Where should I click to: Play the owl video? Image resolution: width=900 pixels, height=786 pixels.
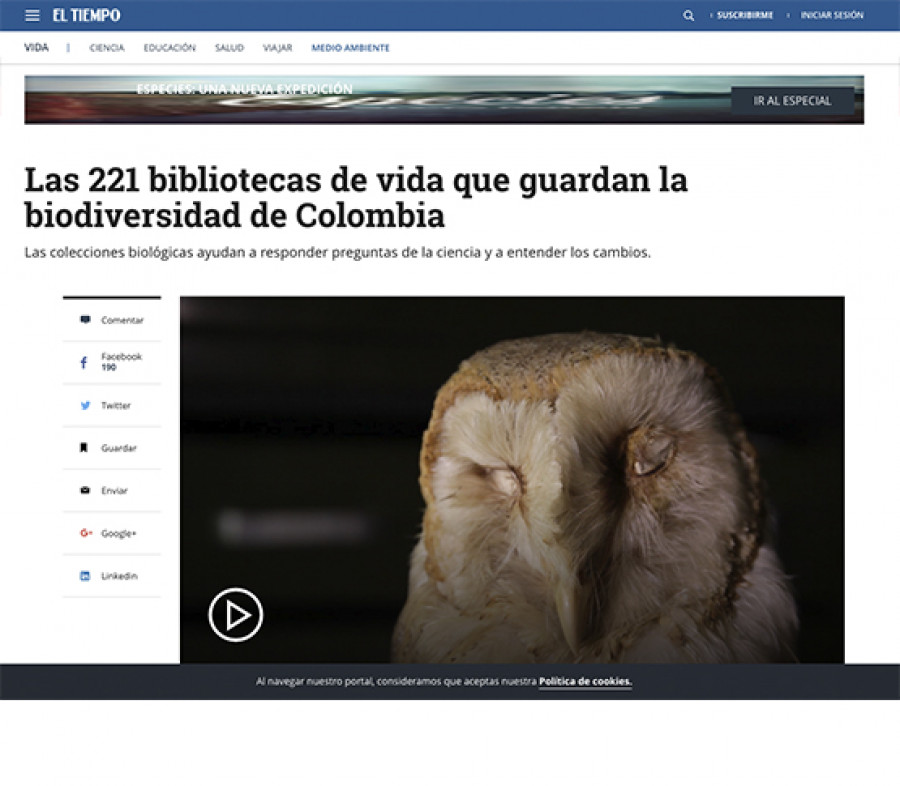point(236,615)
